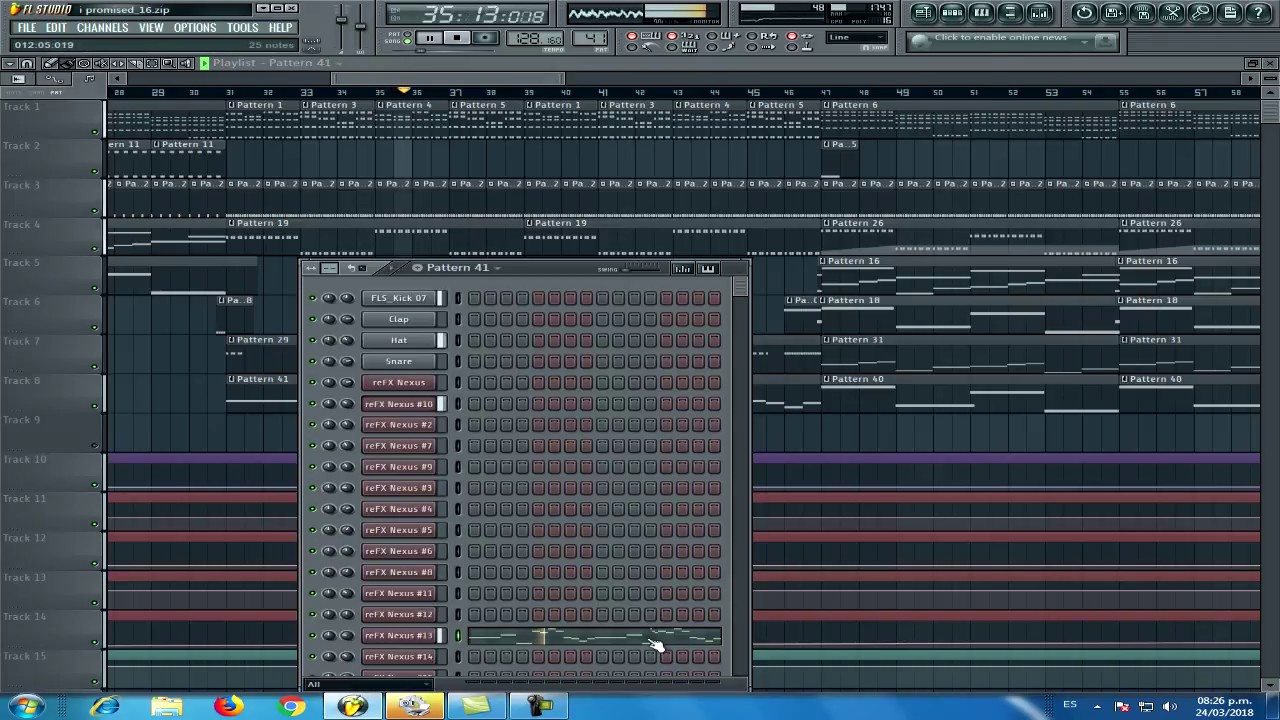Select the mute tool in Playlist toolbar
Screen dimensions: 1280x720
coord(101,63)
